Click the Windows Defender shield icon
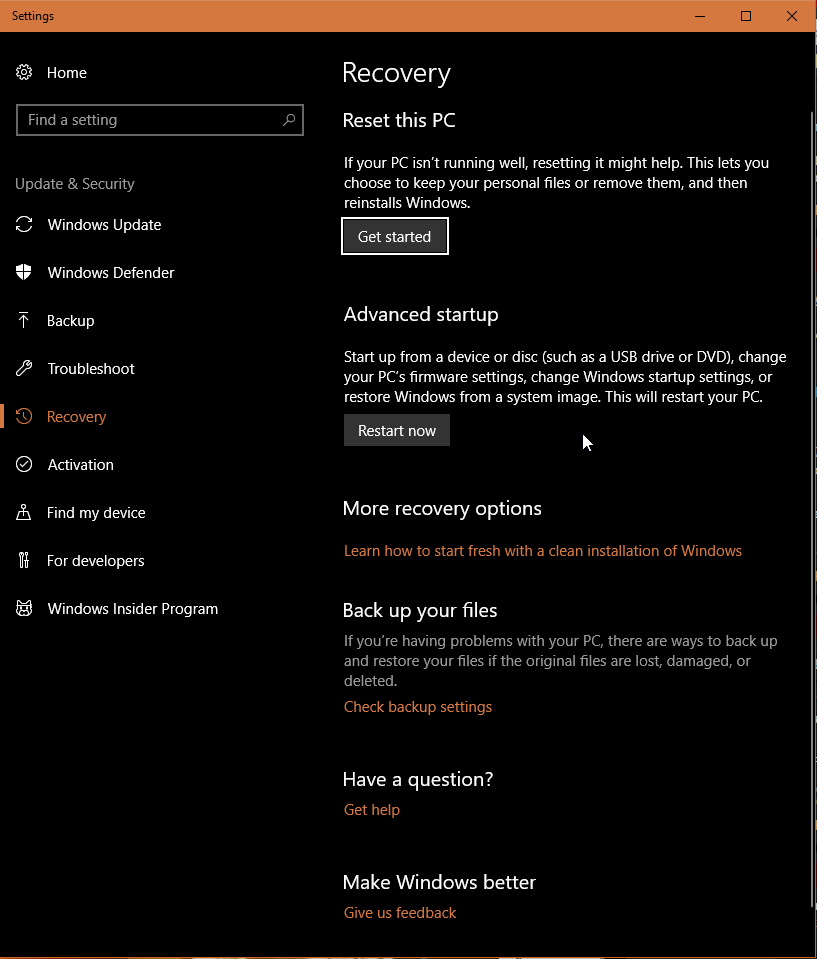Image resolution: width=817 pixels, height=959 pixels. [x=24, y=272]
